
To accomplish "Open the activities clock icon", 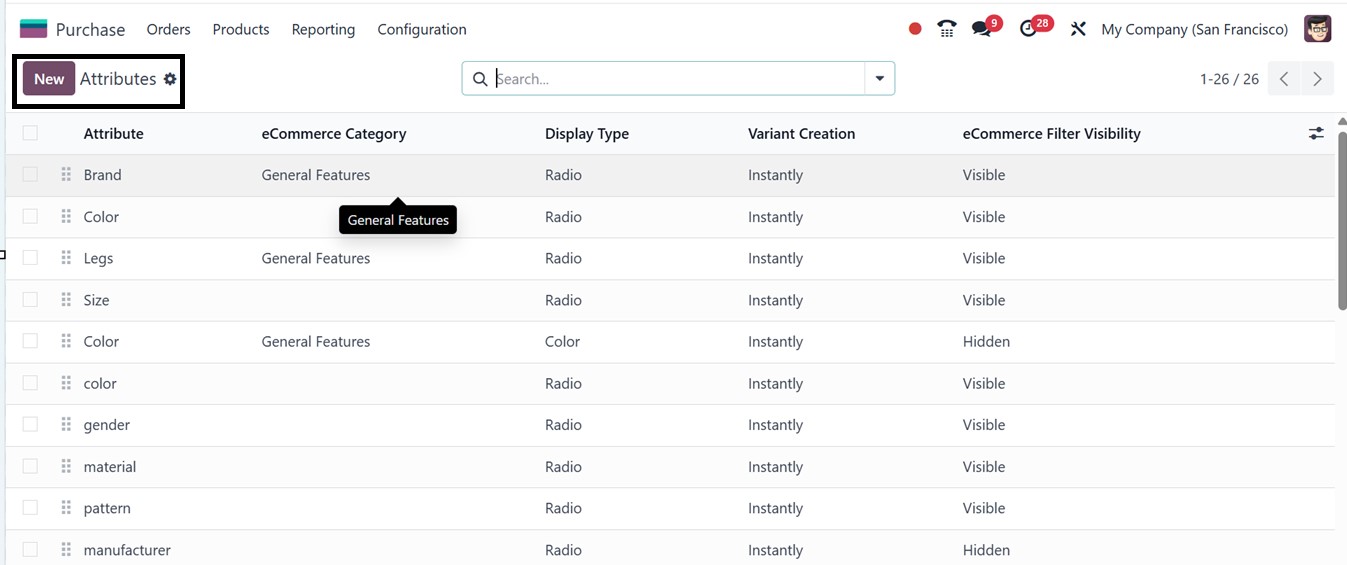I will point(1028,29).
